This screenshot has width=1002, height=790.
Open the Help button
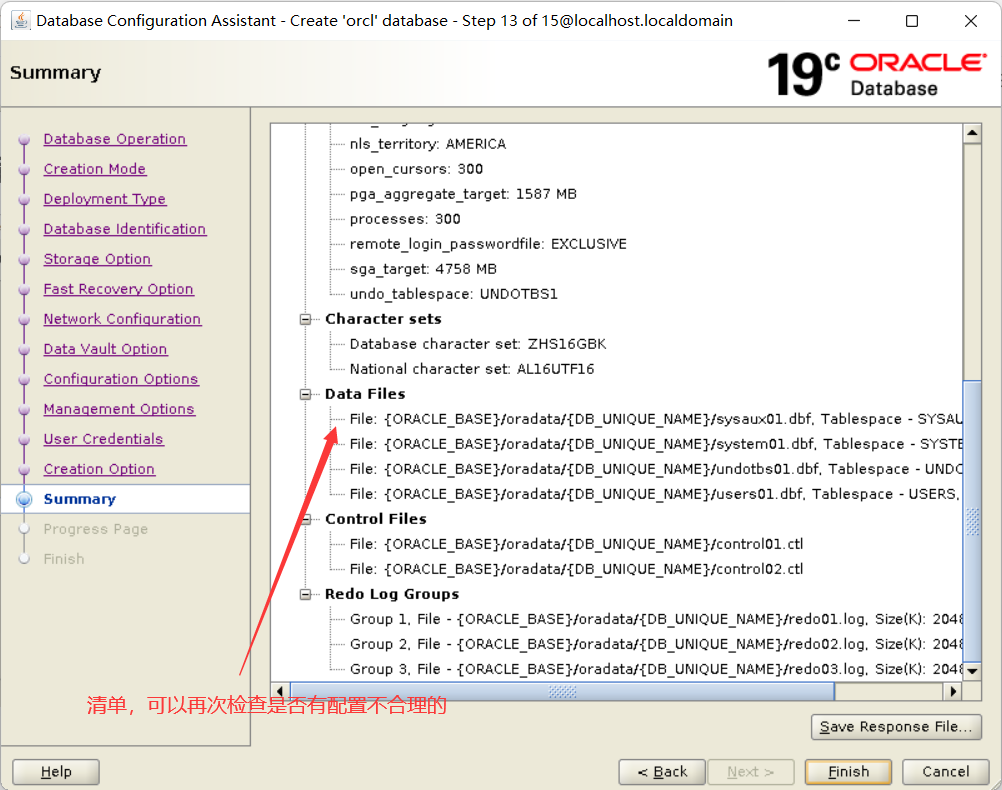pyautogui.click(x=56, y=771)
